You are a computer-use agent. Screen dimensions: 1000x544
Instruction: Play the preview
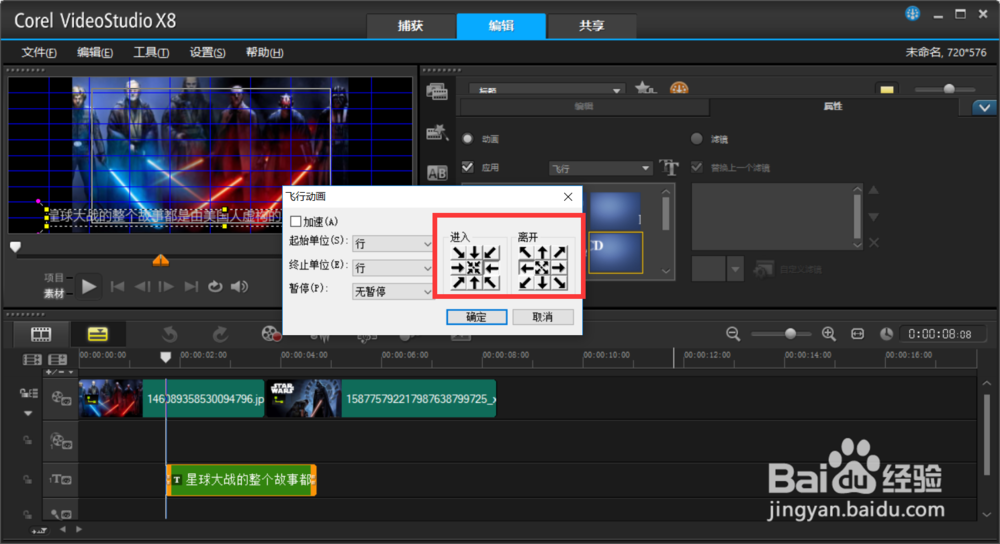point(89,287)
